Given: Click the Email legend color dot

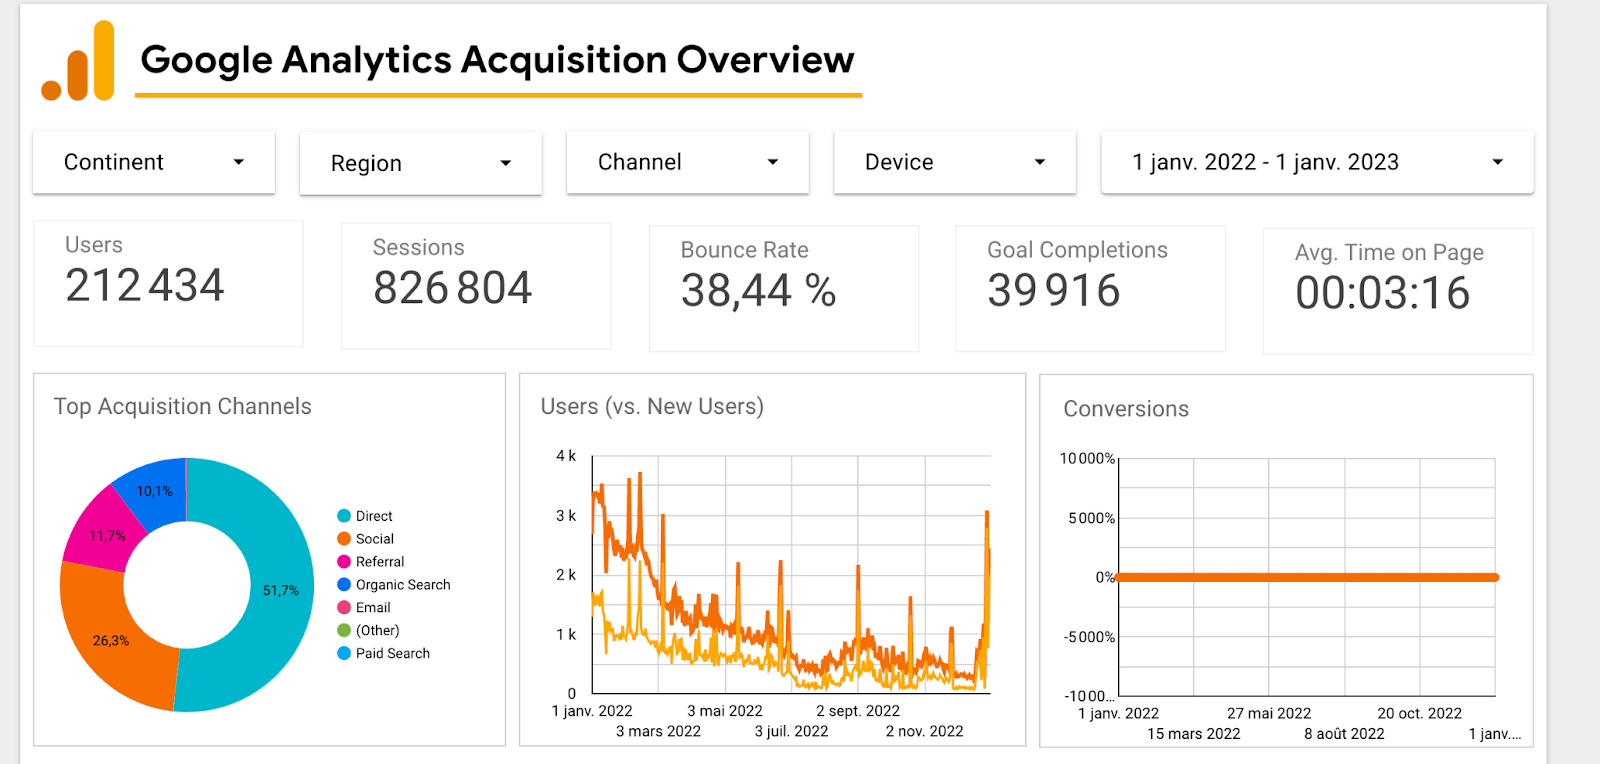Looking at the screenshot, I should [x=344, y=607].
